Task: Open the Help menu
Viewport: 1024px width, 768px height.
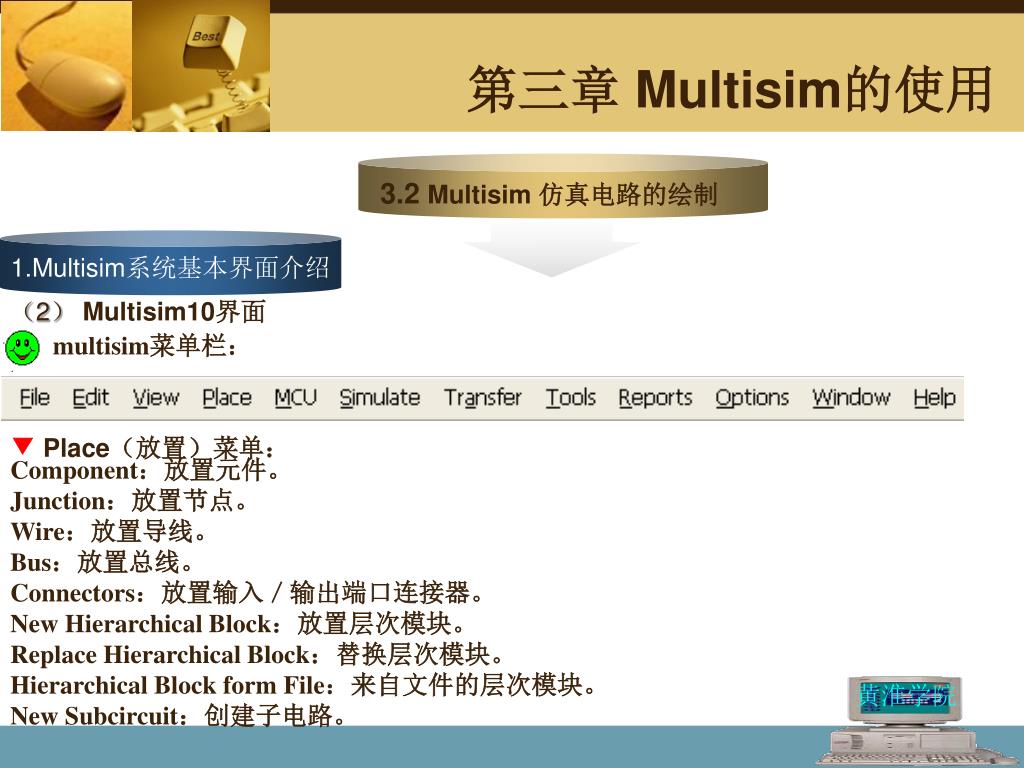Action: (934, 398)
